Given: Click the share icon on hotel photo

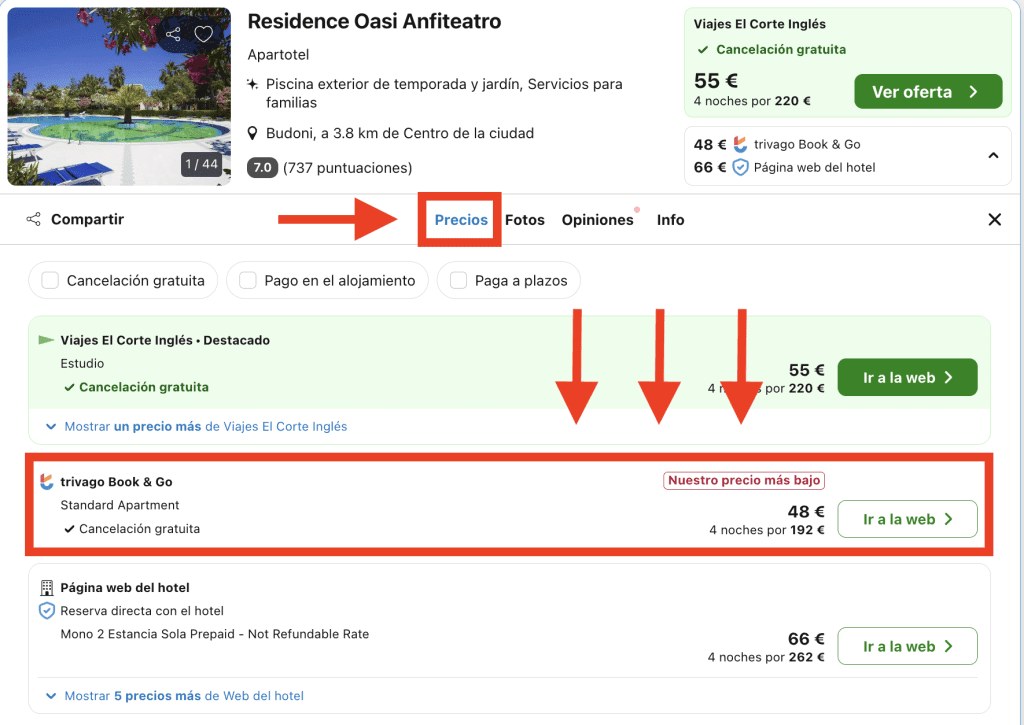Looking at the screenshot, I should [x=174, y=35].
